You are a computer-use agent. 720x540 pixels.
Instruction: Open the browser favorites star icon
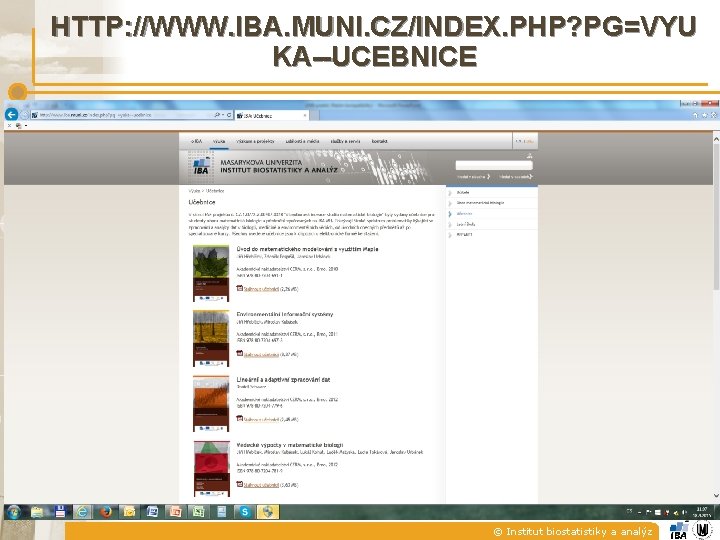click(704, 115)
